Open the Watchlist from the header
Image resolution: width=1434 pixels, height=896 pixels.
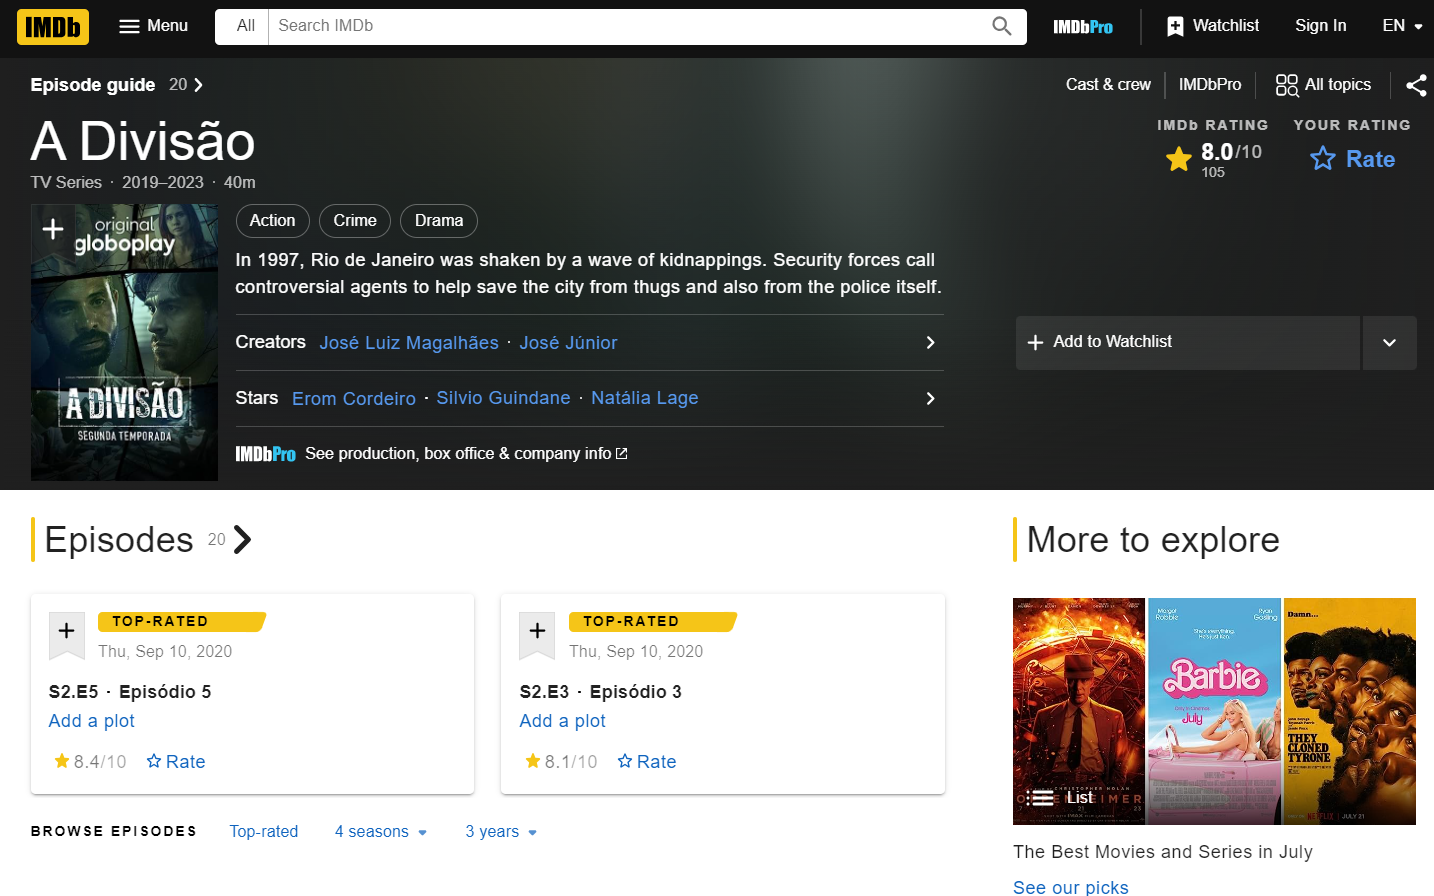point(1213,26)
